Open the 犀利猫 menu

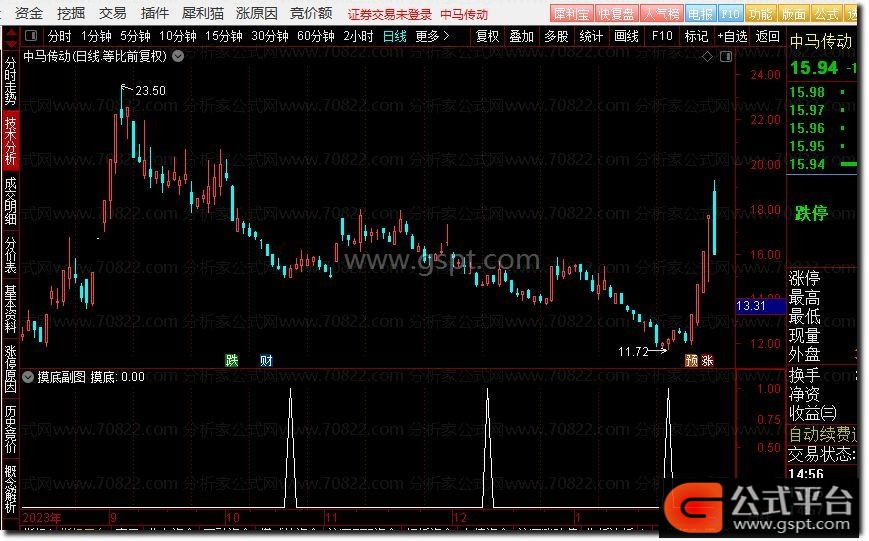203,13
